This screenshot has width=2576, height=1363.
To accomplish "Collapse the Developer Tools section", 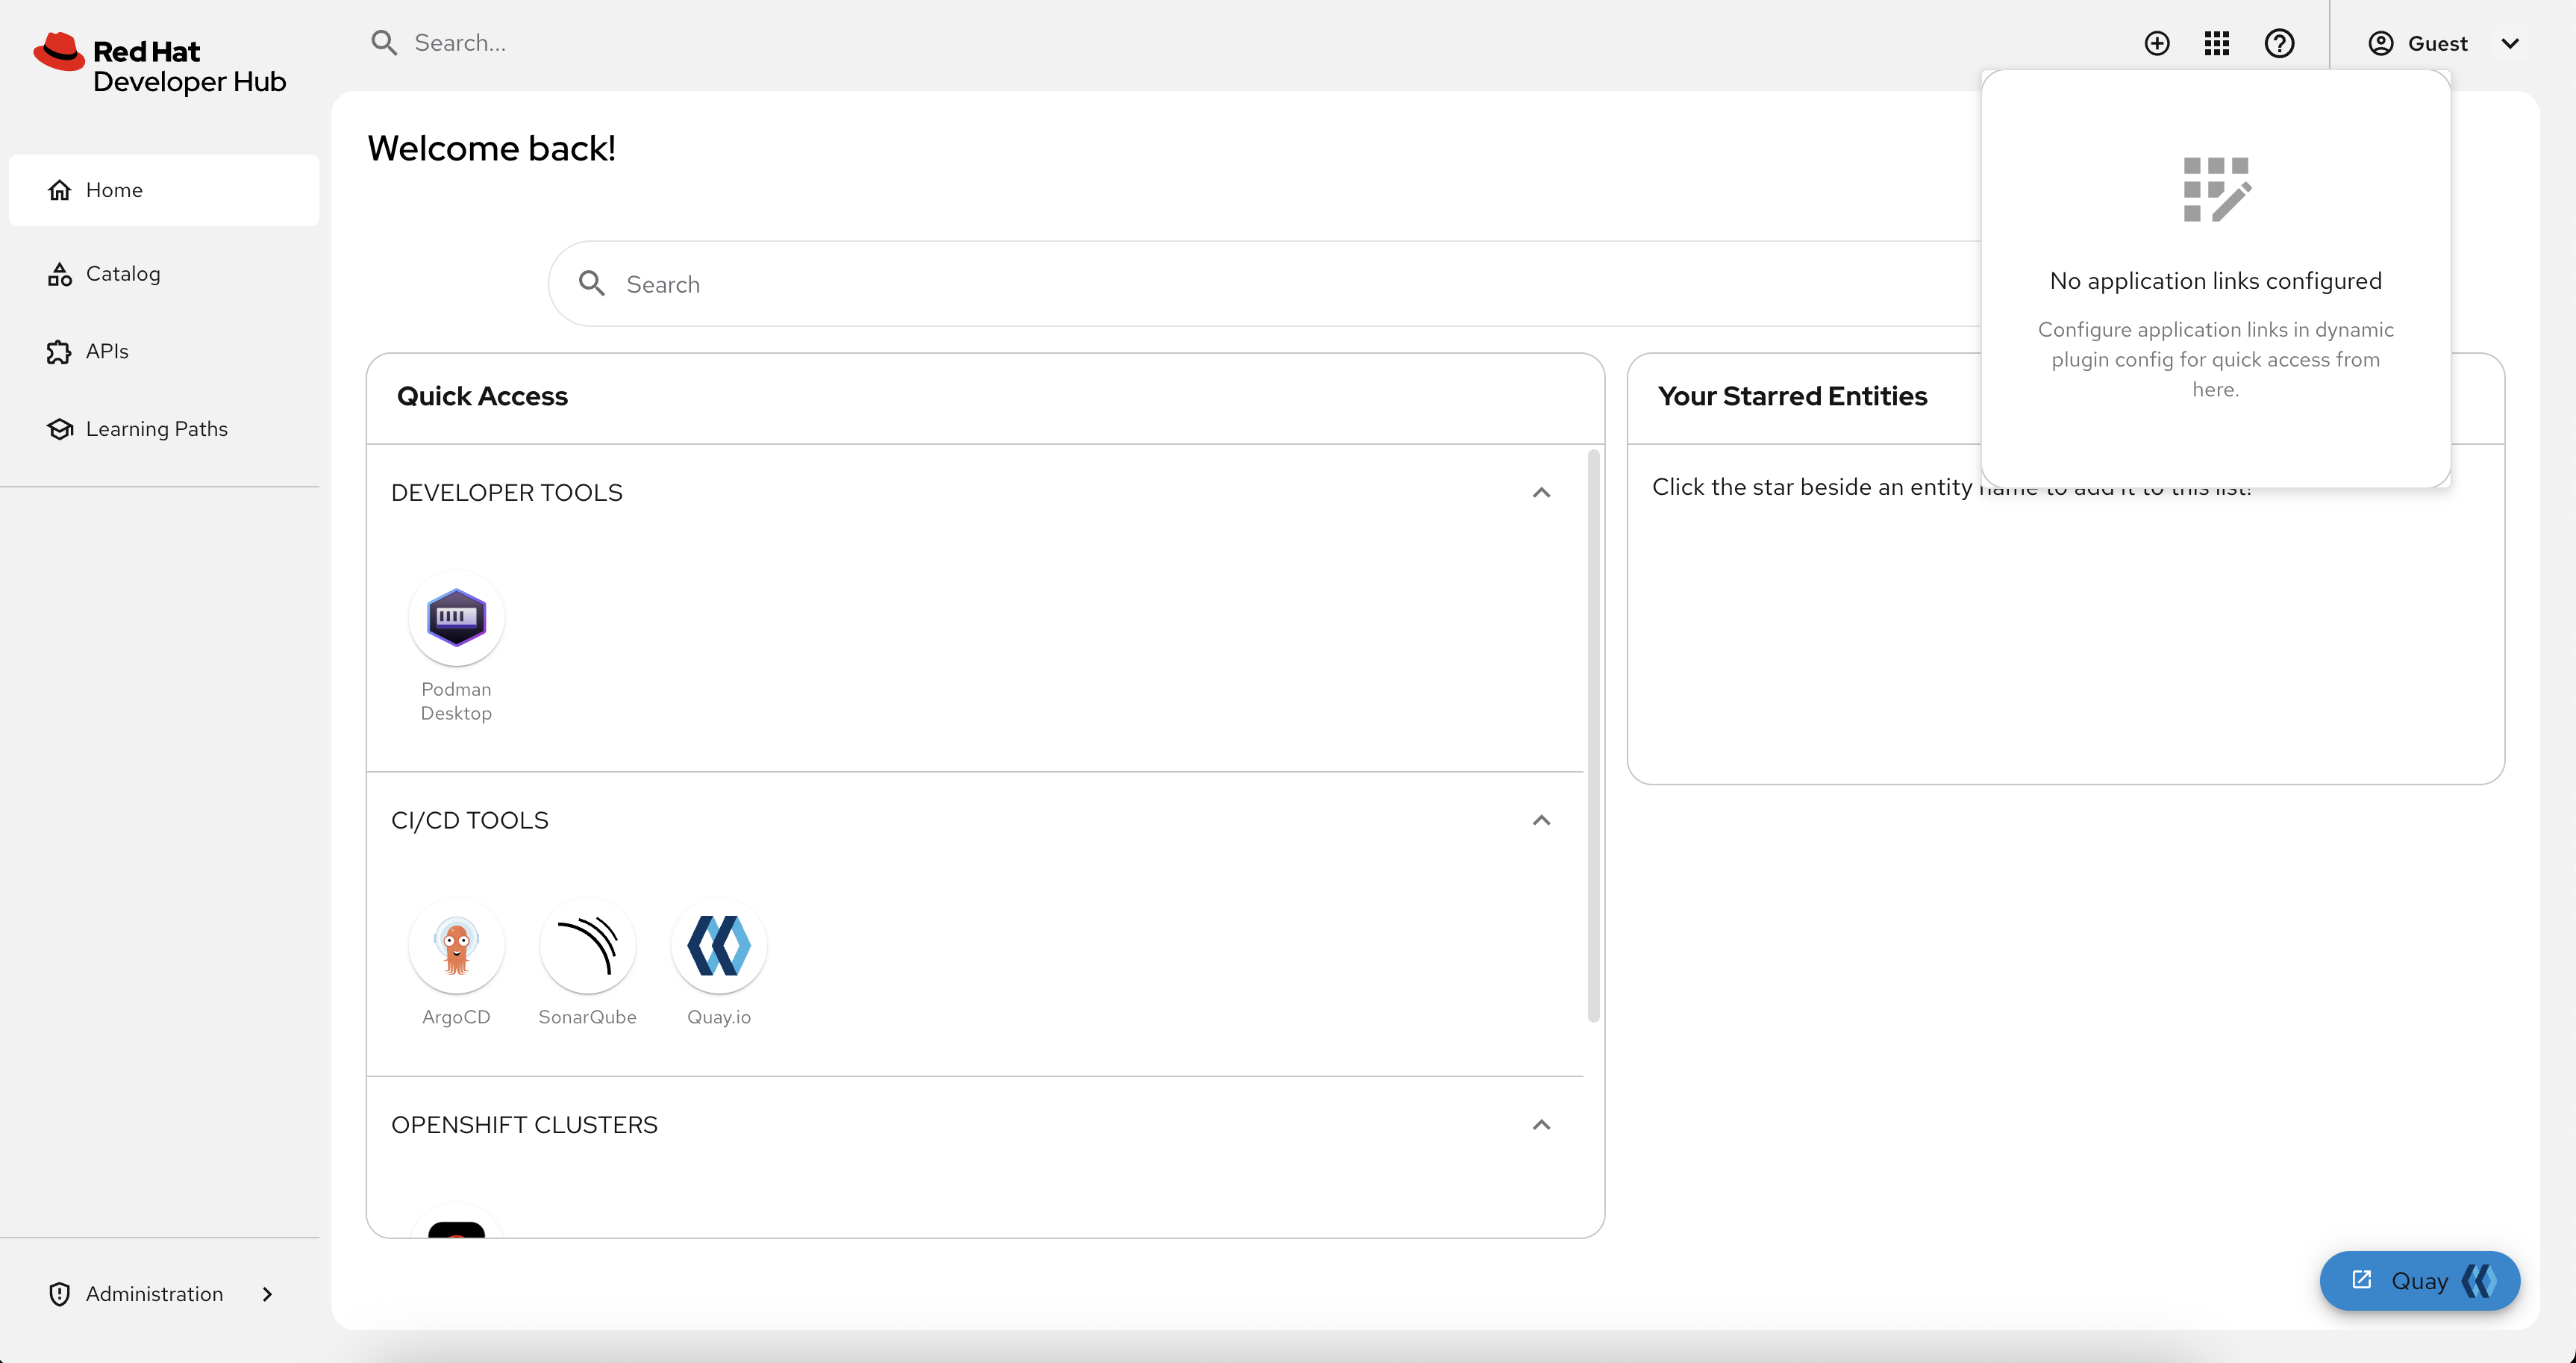I will coord(1541,493).
